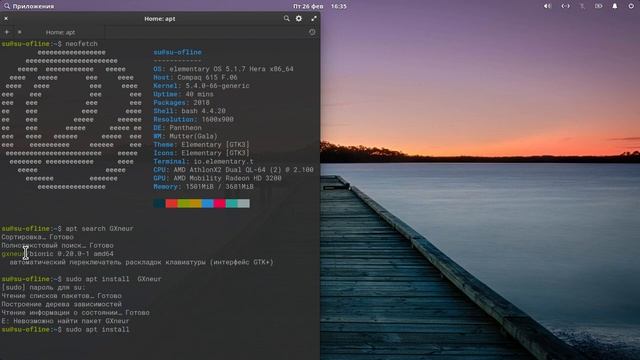Open closed tabs history icon
Screen dimensions: 640x360
(312, 32)
